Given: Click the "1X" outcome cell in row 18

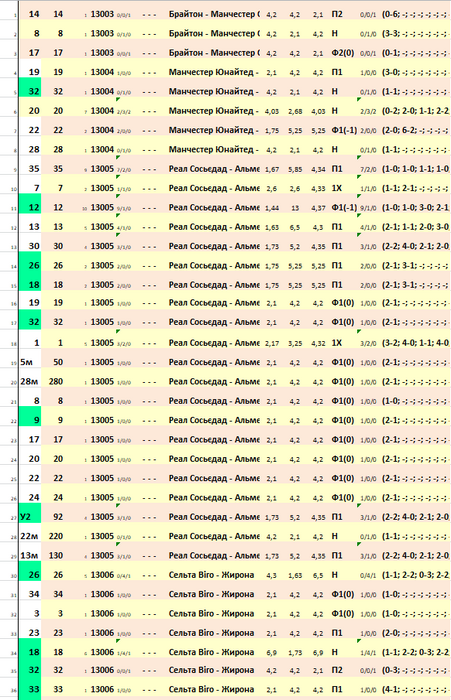Looking at the screenshot, I should click(x=337, y=343).
